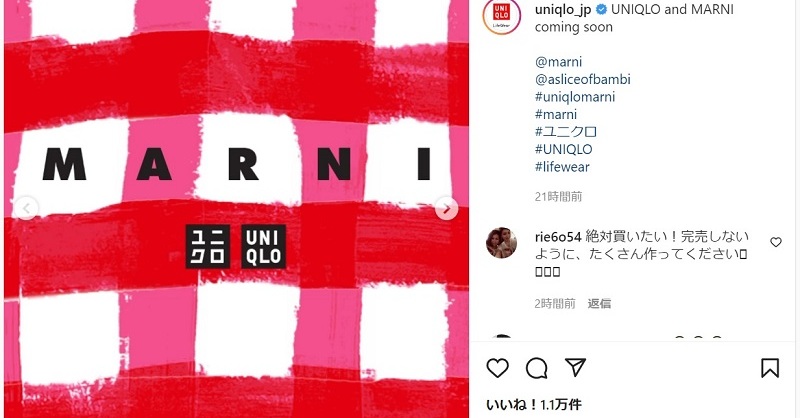
Task: Like rie6o54's comment with small heart
Action: coord(776,242)
